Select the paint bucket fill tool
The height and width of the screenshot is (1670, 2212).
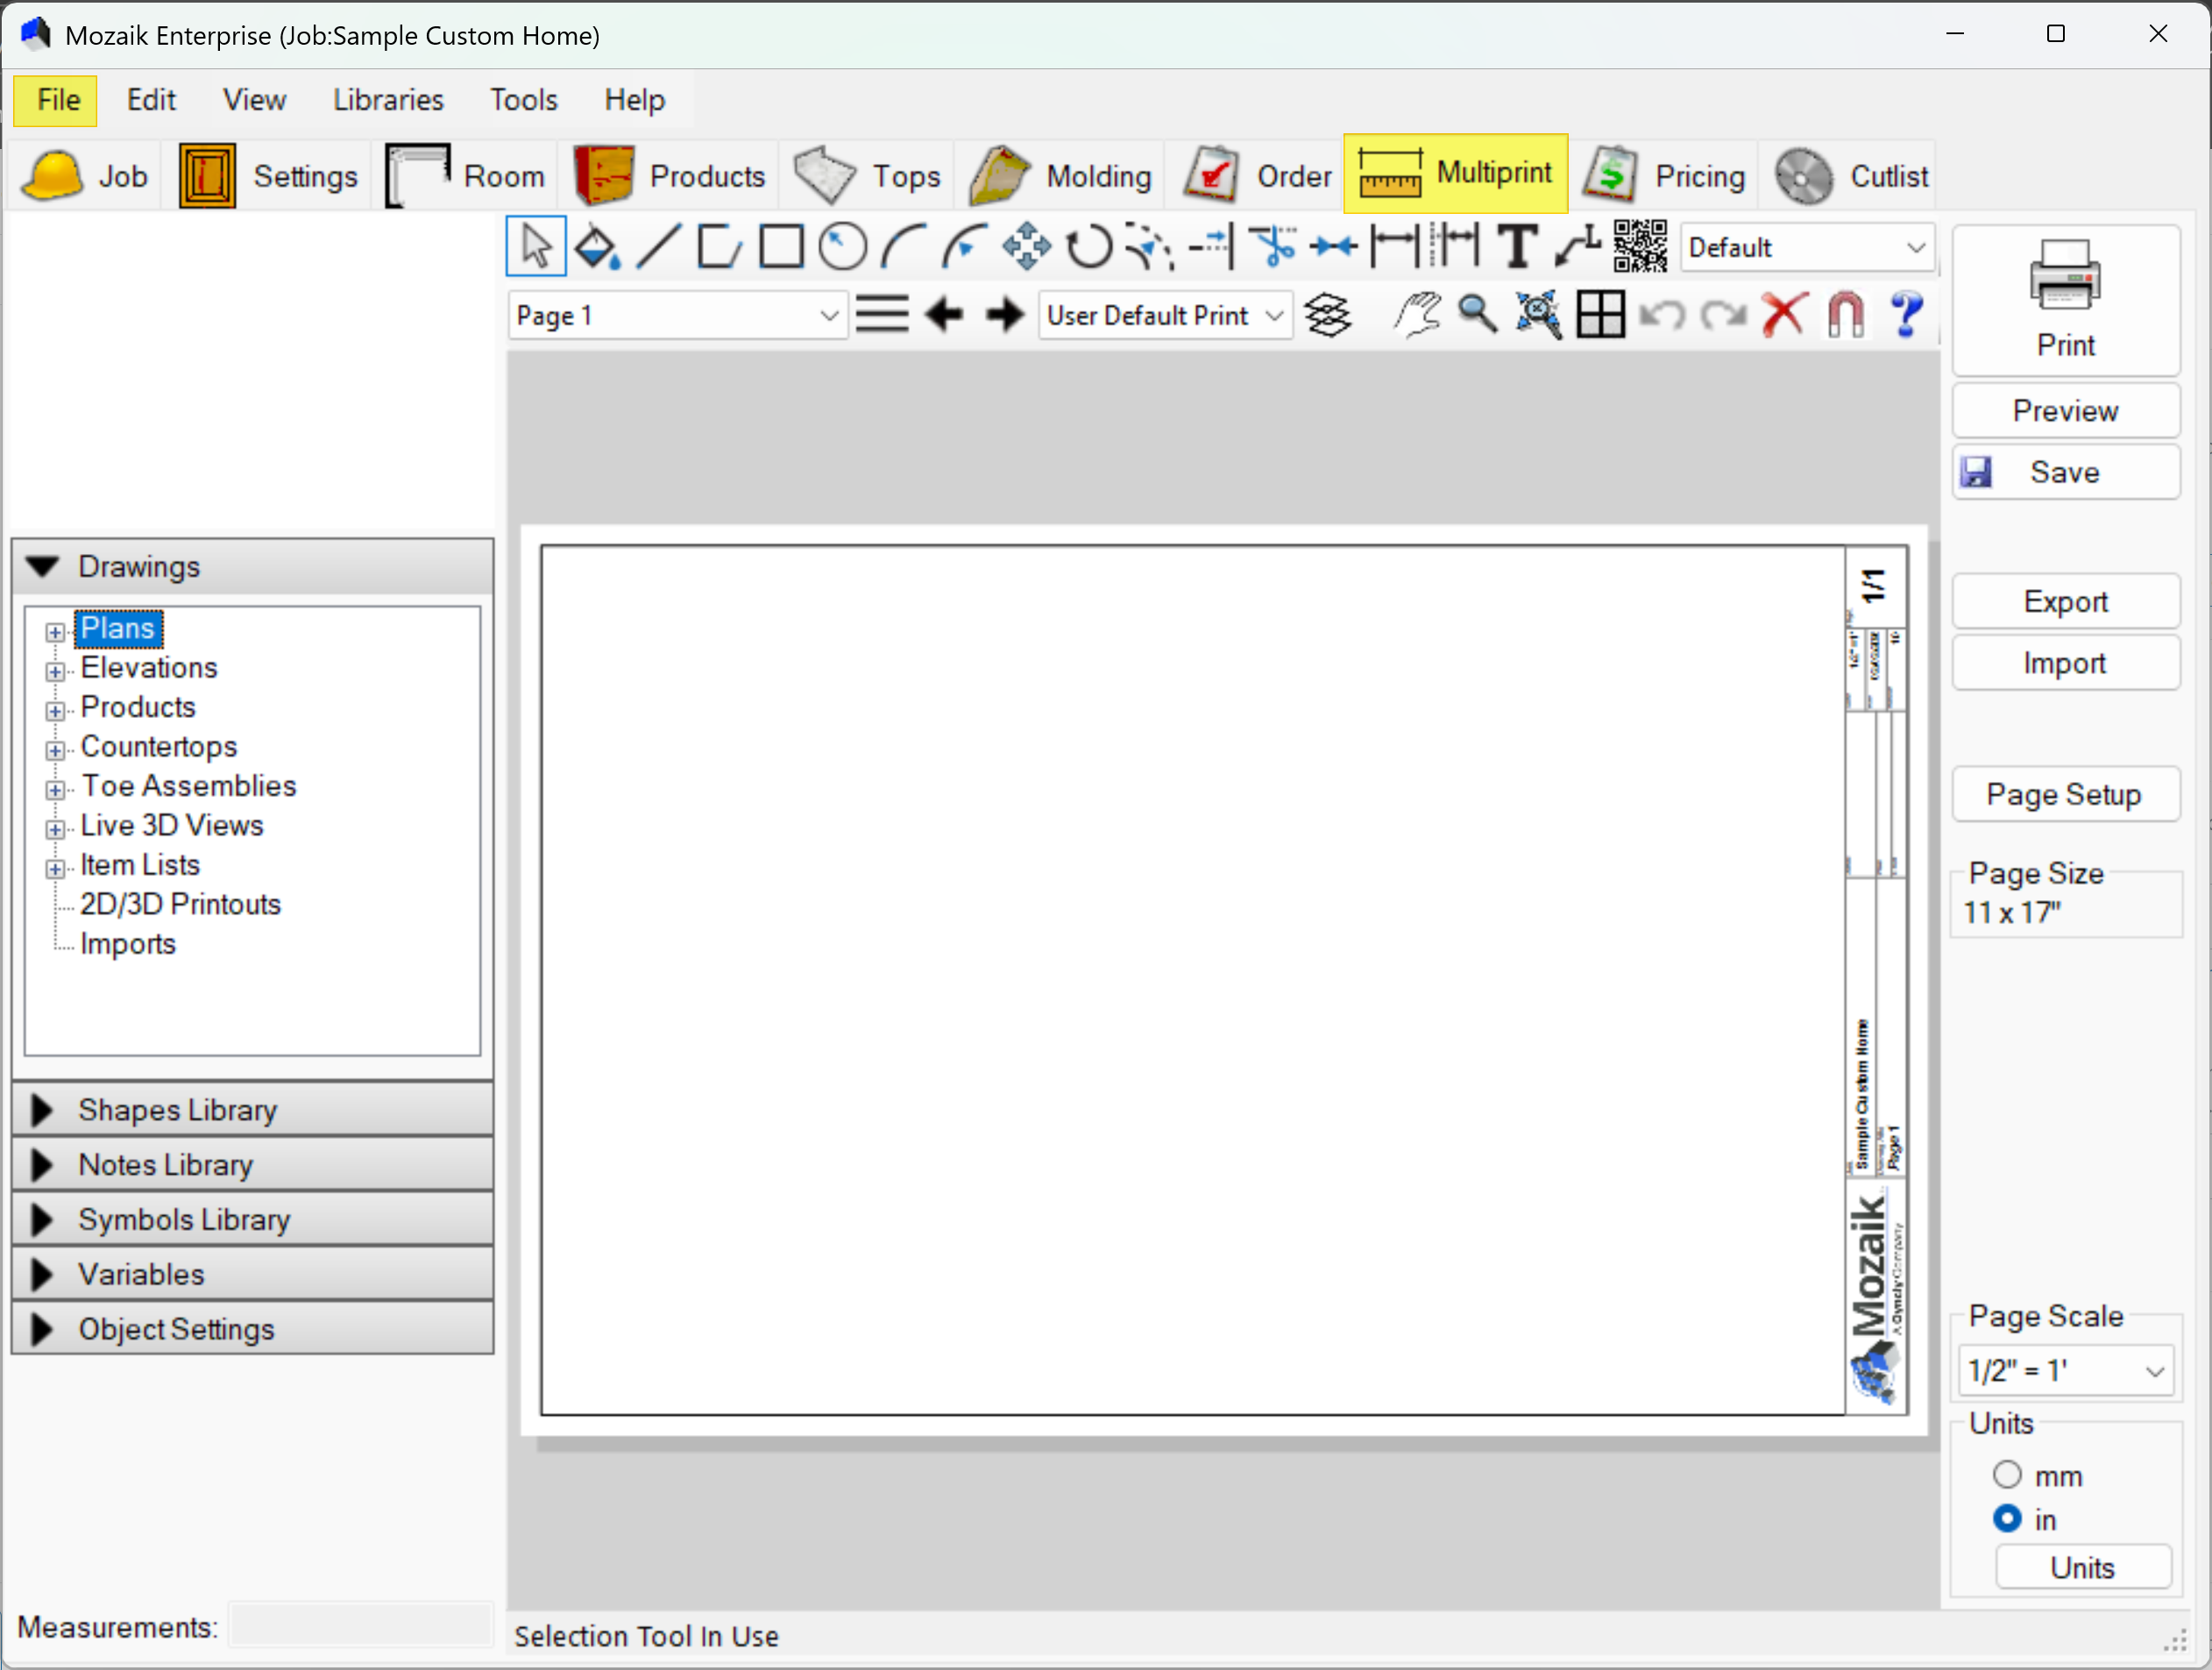(597, 247)
